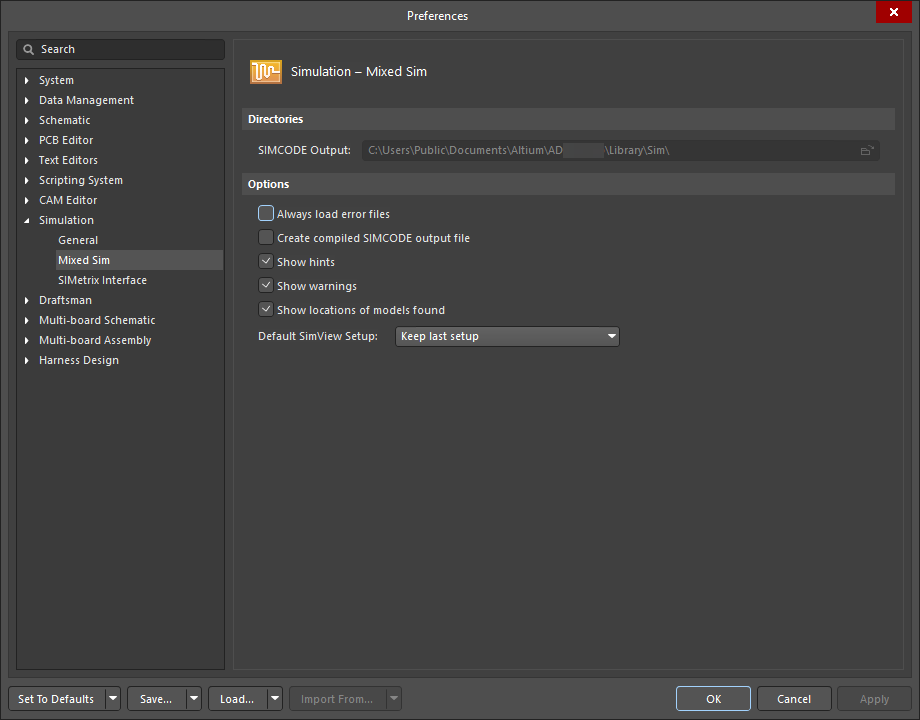Open the Default SimView Setup combo box
Viewport: 920px width, 720px height.
pyautogui.click(x=611, y=336)
